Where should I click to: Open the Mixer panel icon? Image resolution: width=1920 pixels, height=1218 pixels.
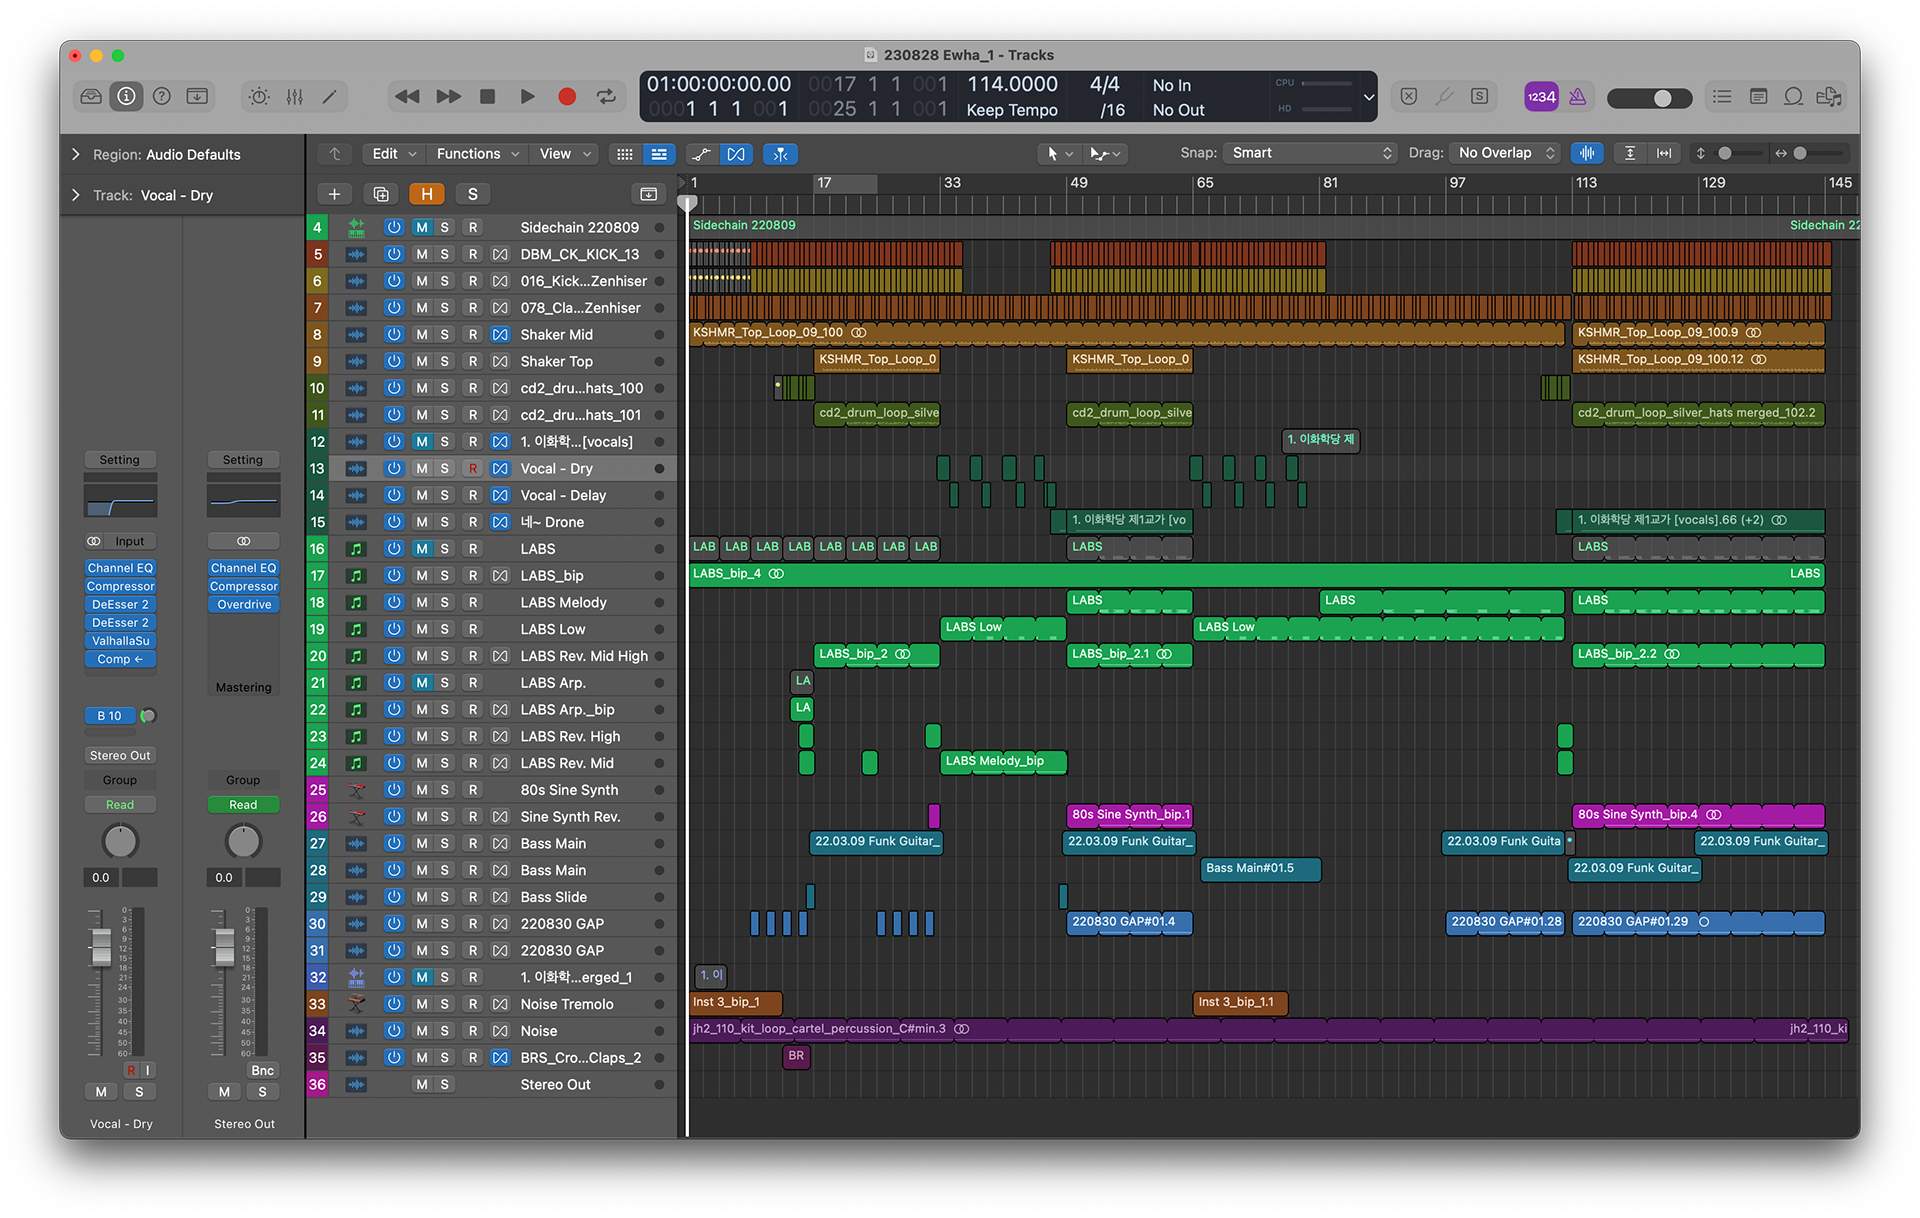(x=294, y=96)
